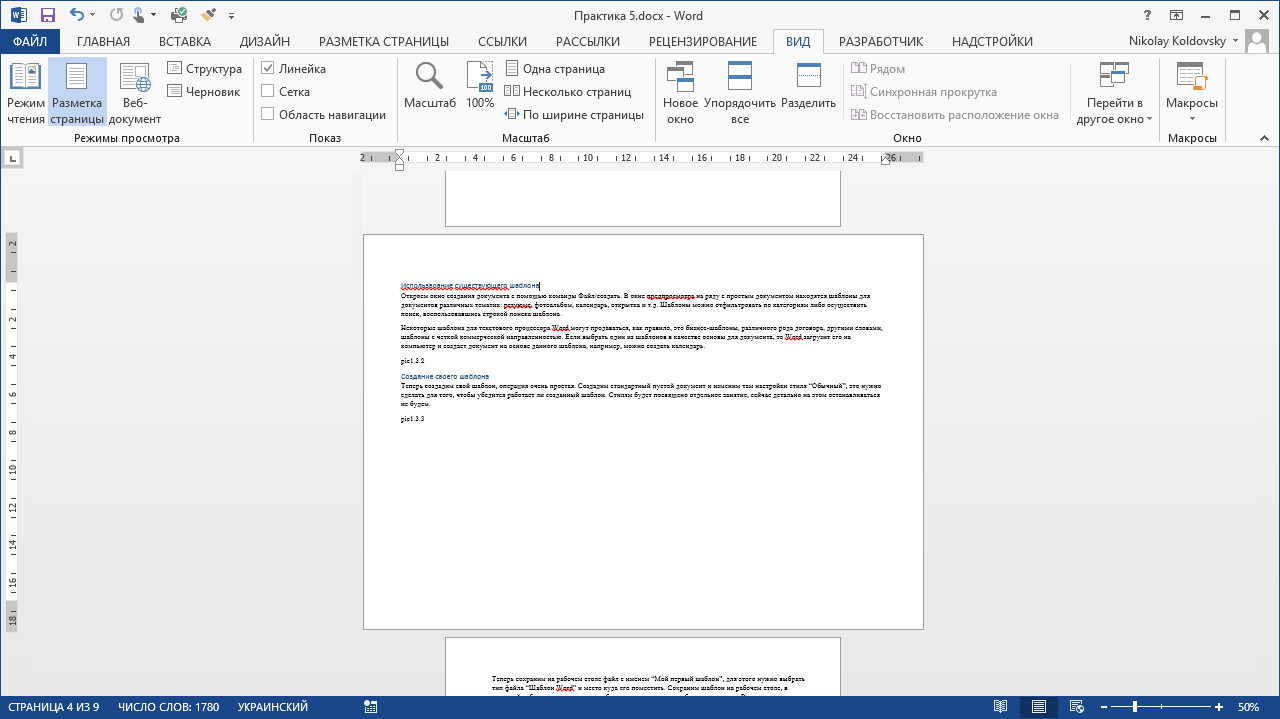Image resolution: width=1280 pixels, height=719 pixels.
Task: Click the Save icon in quick access toolbar
Action: pyautogui.click(x=47, y=15)
